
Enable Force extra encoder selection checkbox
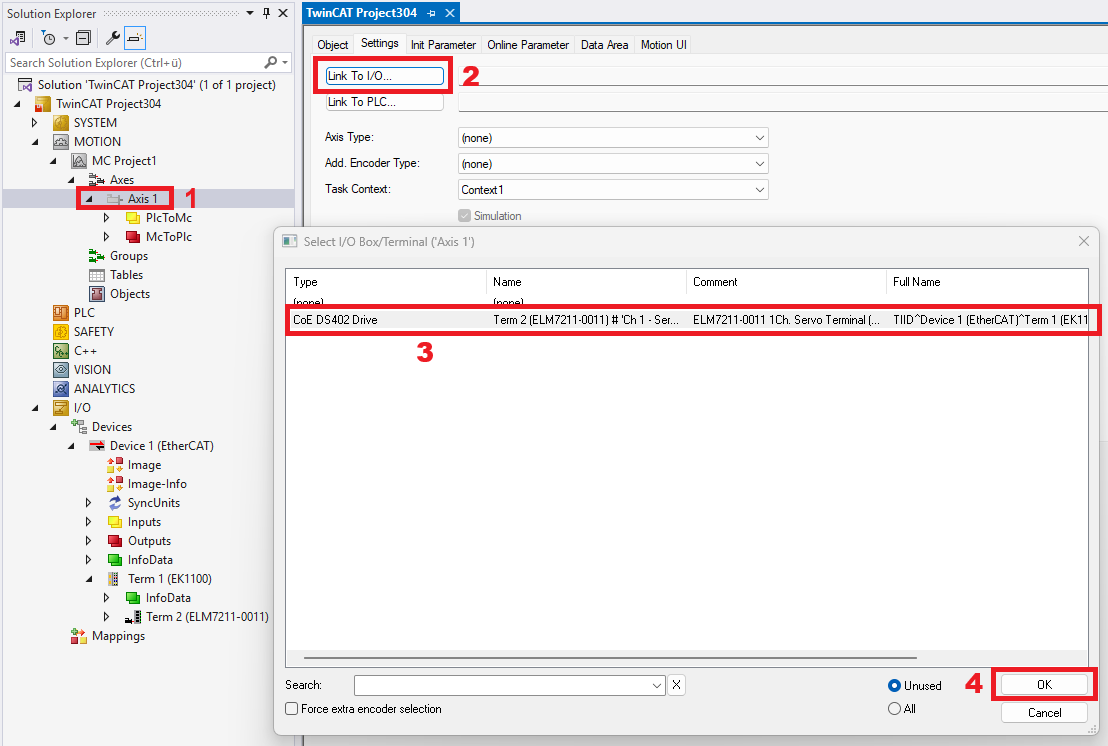coord(291,709)
